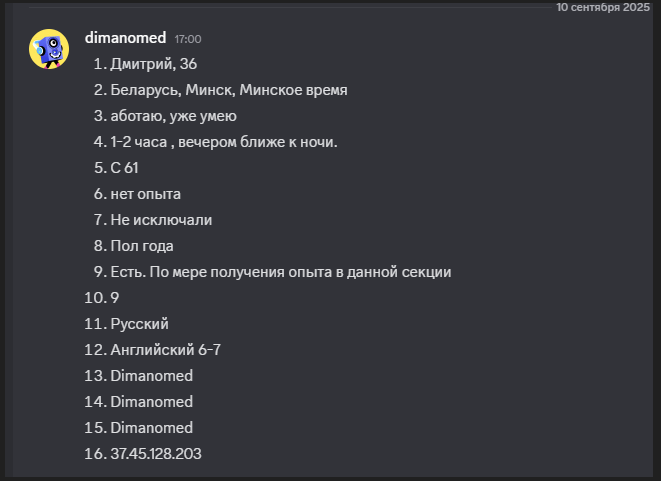661x481 pixels.
Task: Click the line starting 'Есть. По мере получения'
Action: point(281,272)
